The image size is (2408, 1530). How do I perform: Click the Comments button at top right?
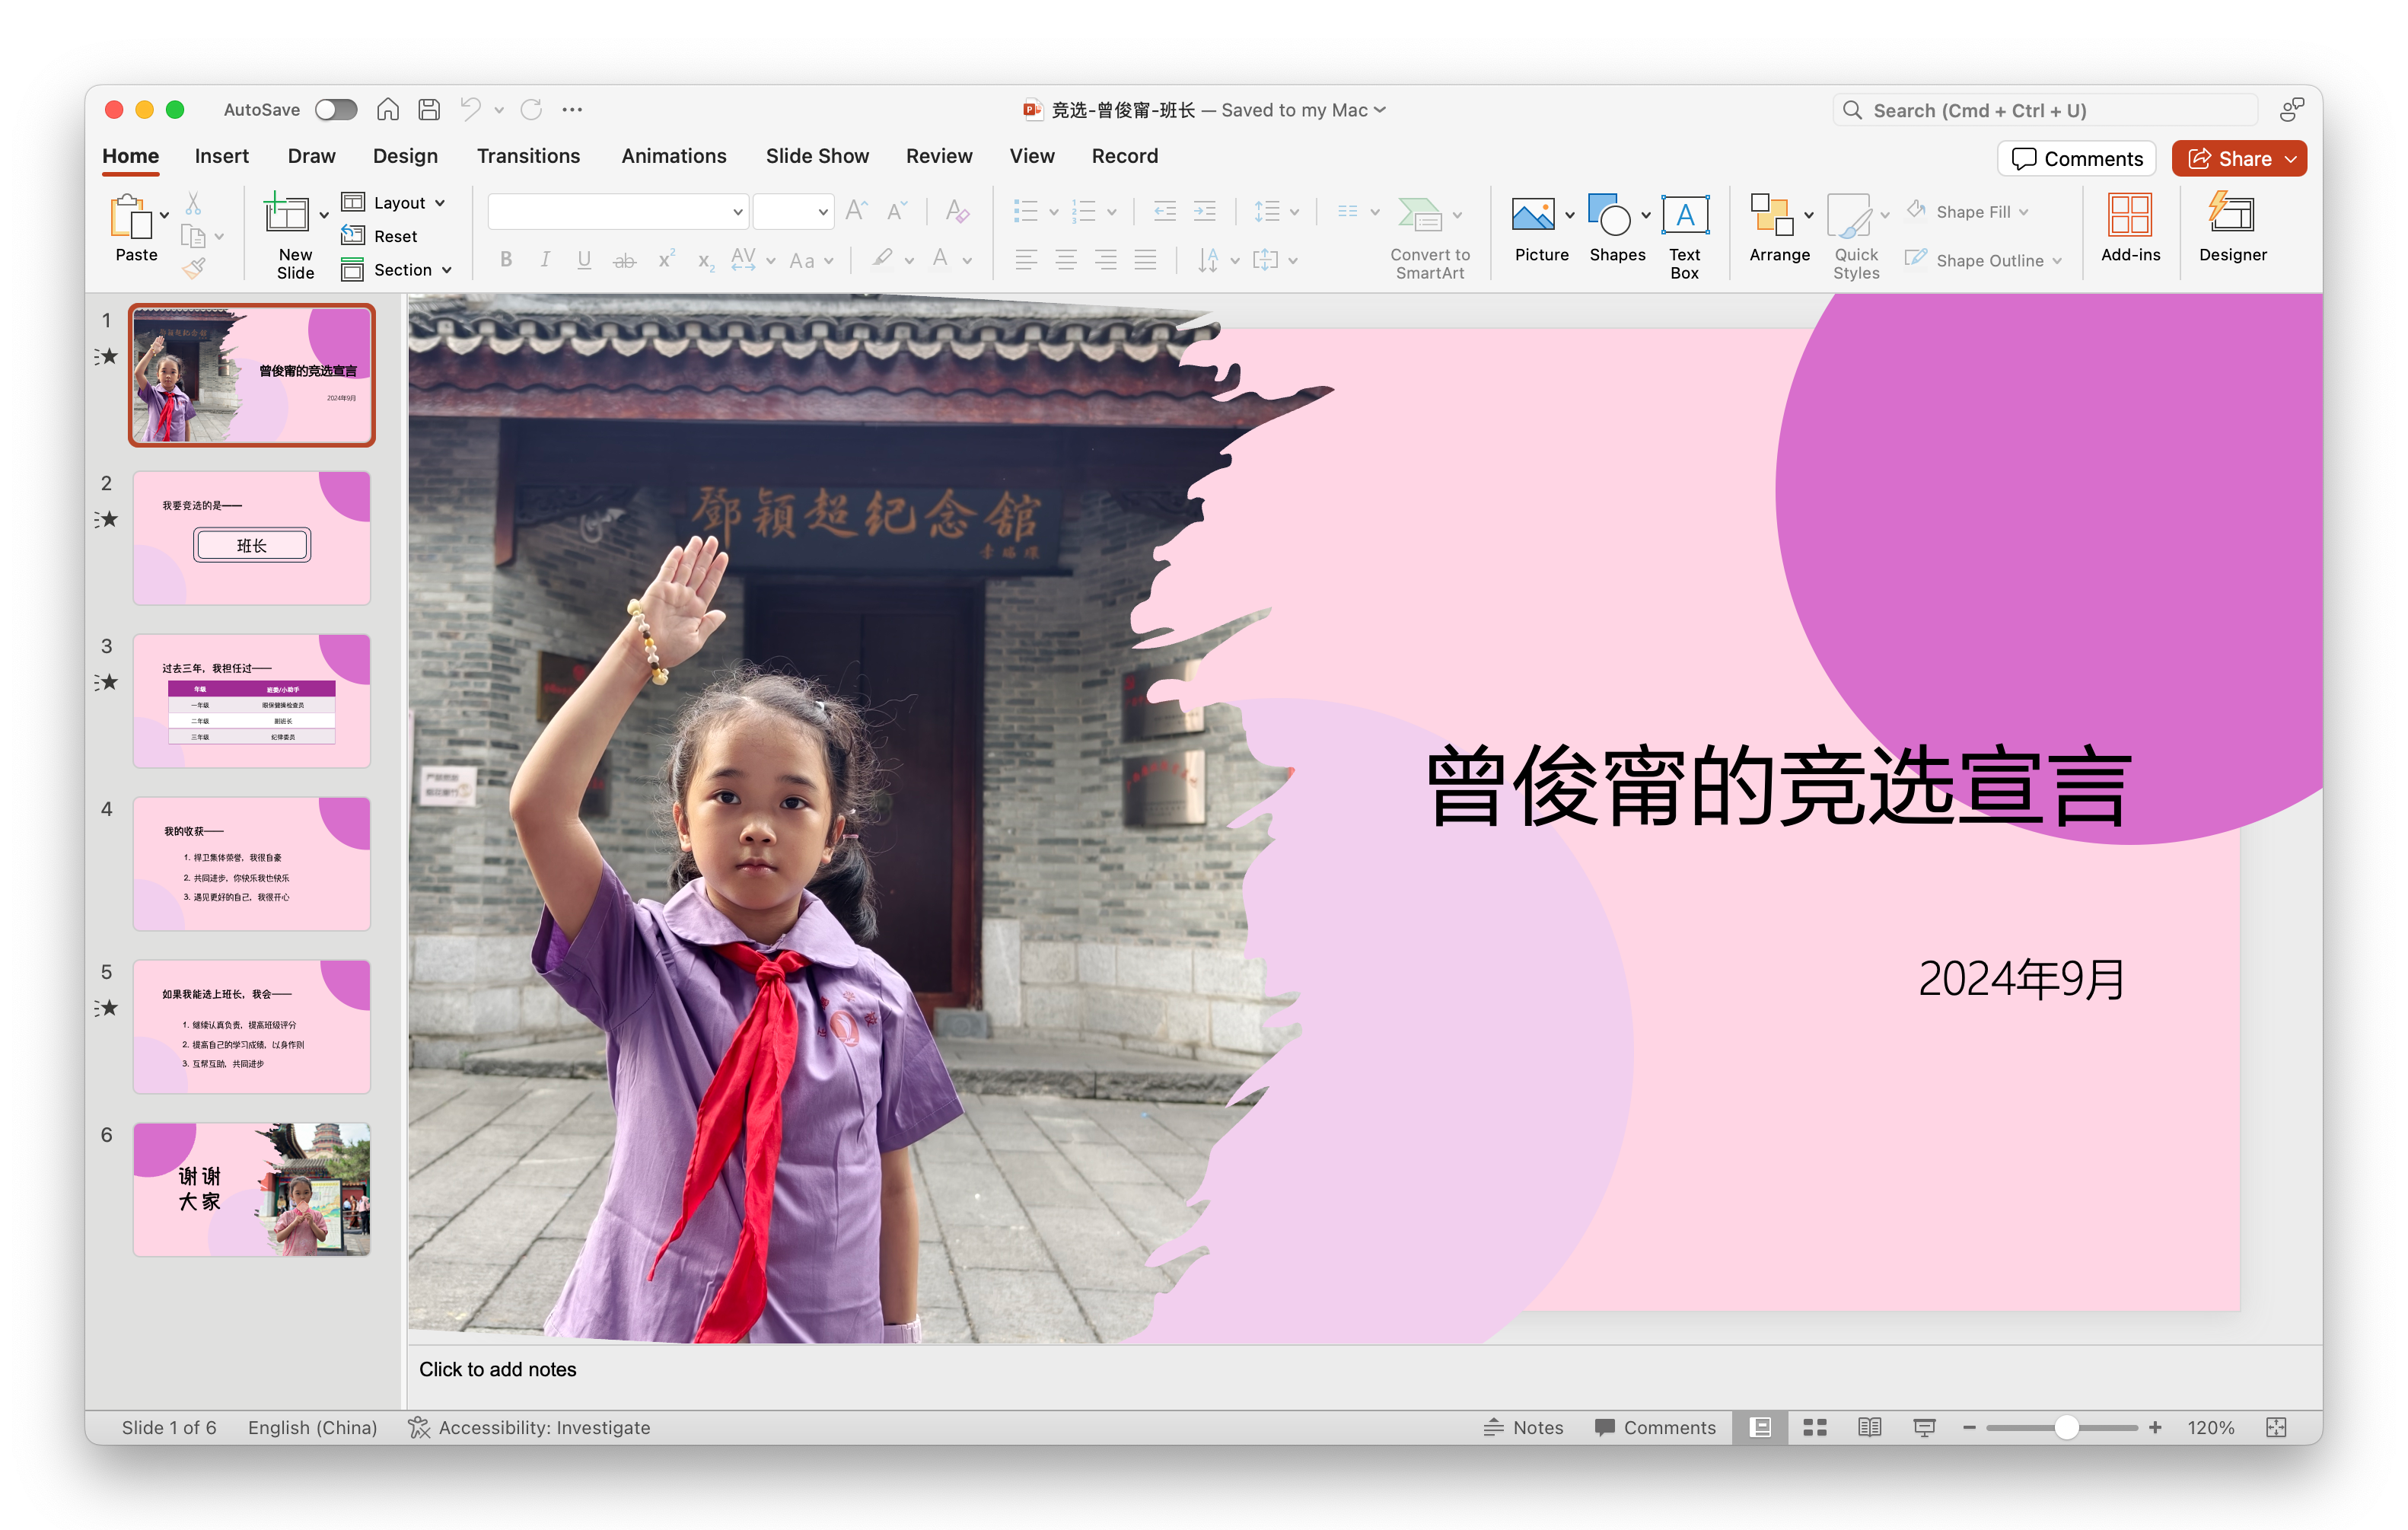2076,159
